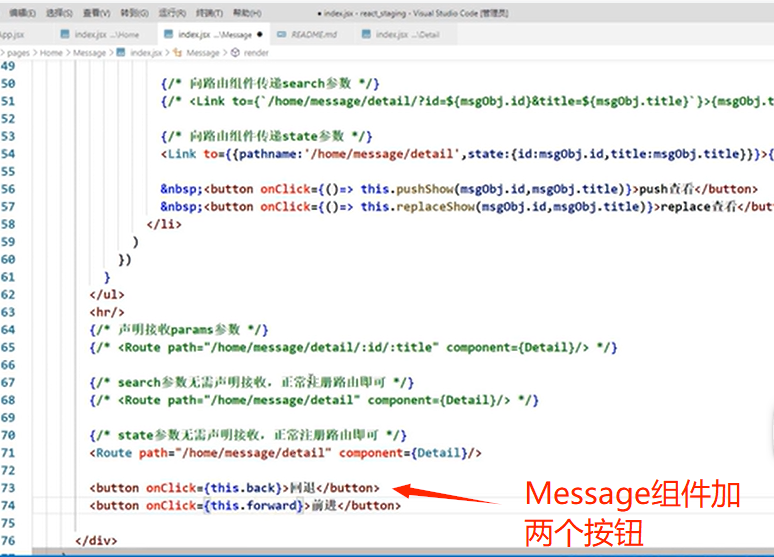
Task: Click component={Detail} on line 71
Action: [403, 453]
